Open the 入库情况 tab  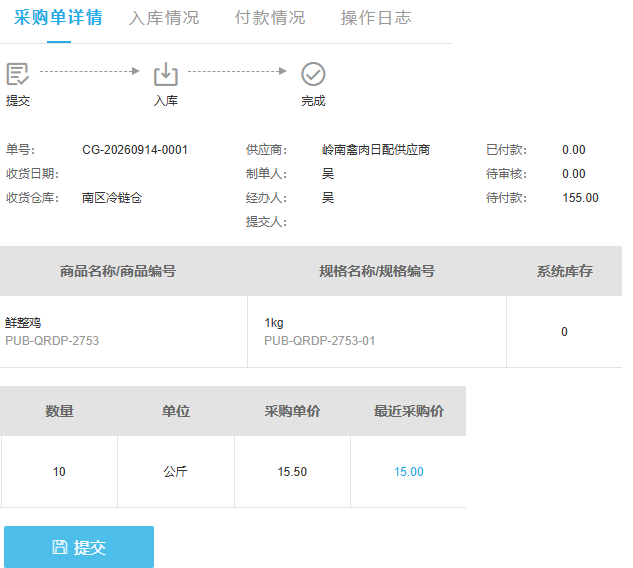(x=164, y=18)
